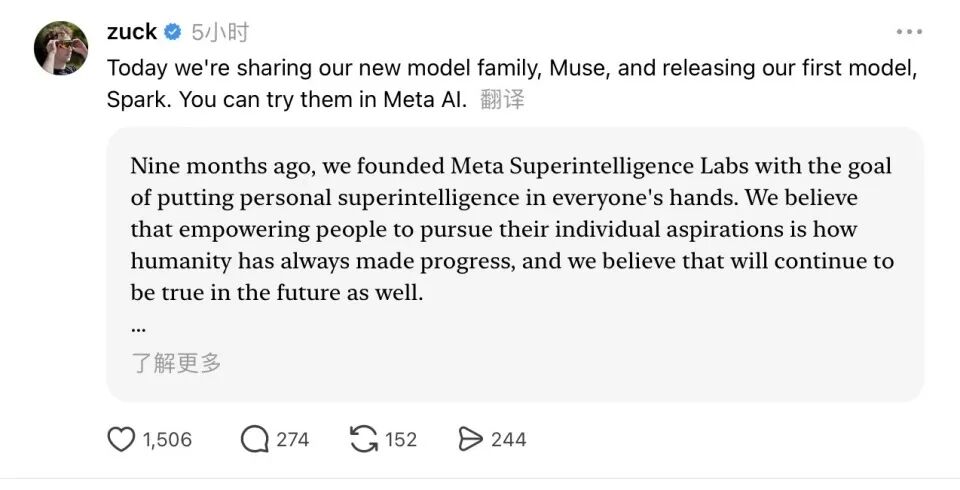
Task: Open the three-dot more options menu
Action: click(909, 32)
